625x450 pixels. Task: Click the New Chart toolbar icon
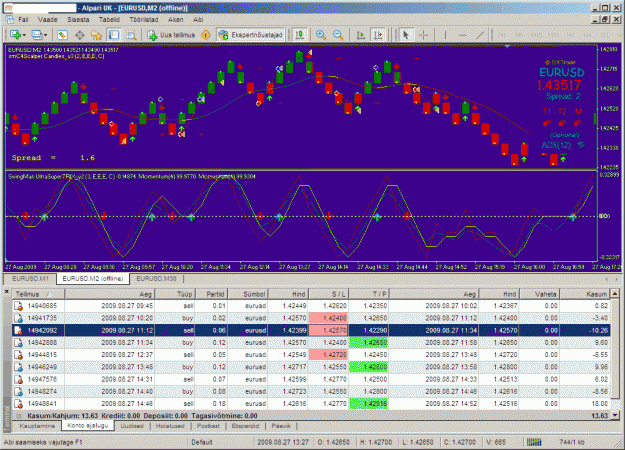pyautogui.click(x=15, y=35)
